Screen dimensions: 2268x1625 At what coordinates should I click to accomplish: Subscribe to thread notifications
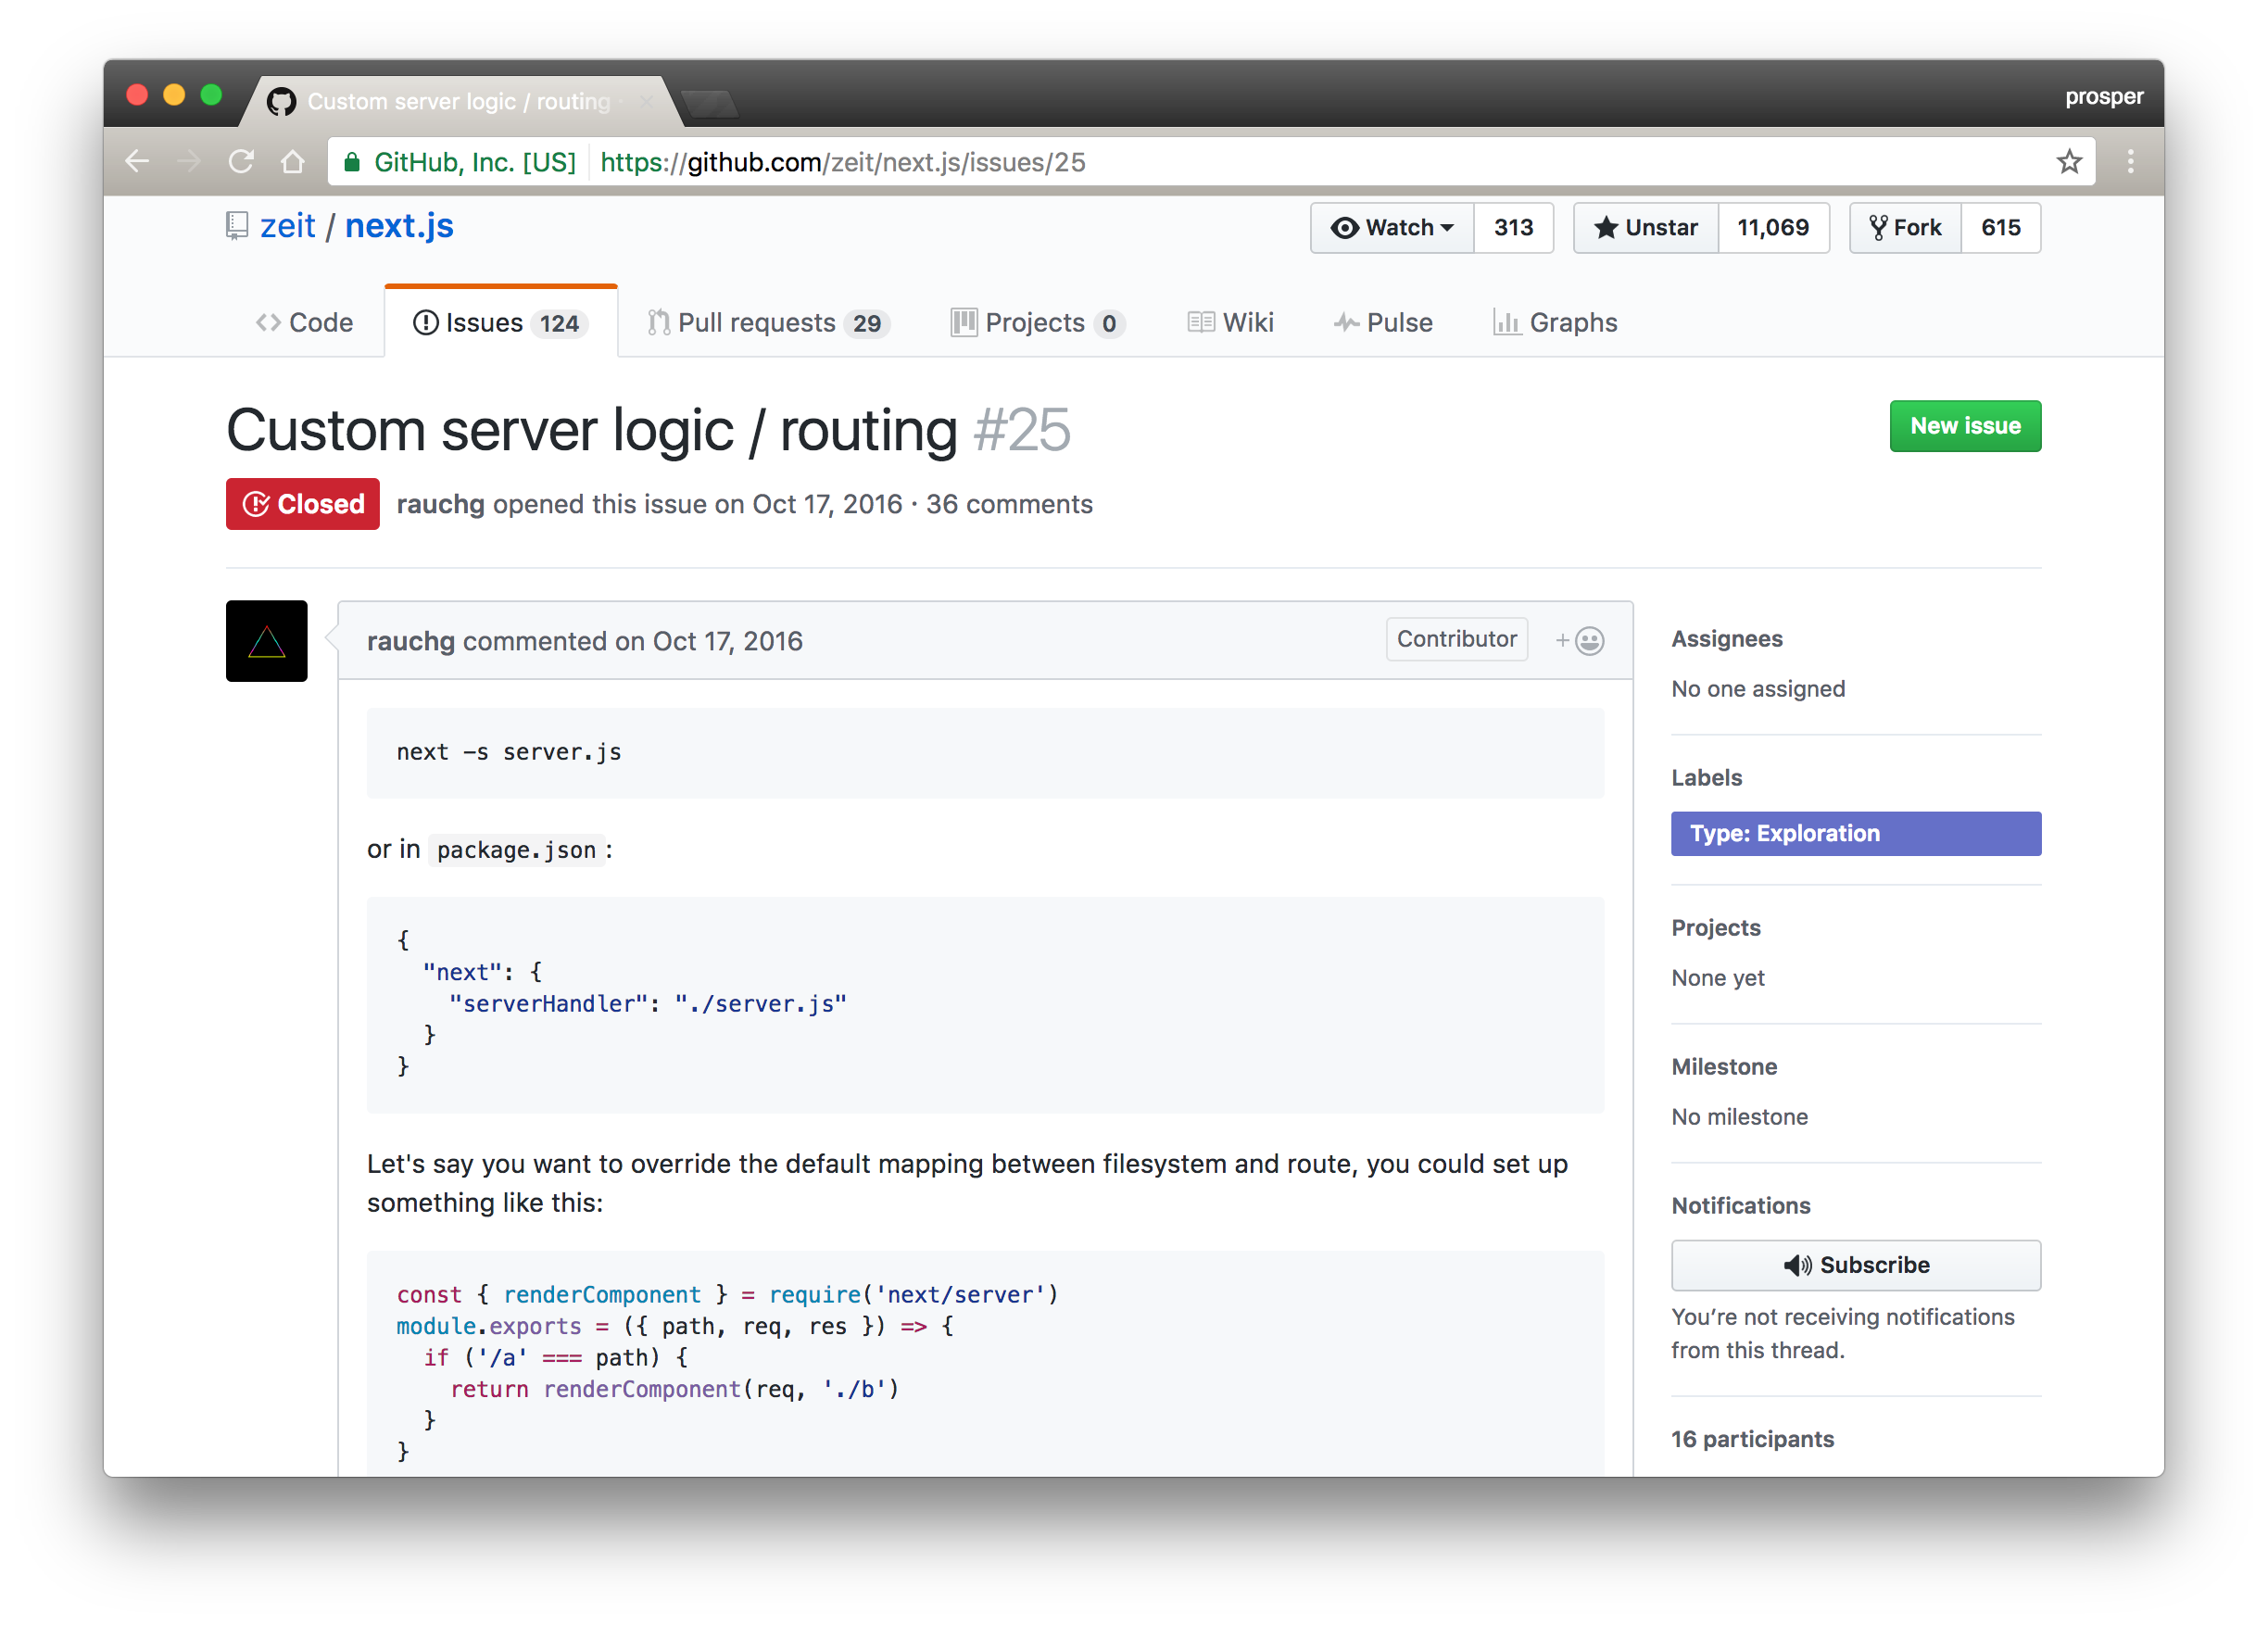click(x=1855, y=1265)
